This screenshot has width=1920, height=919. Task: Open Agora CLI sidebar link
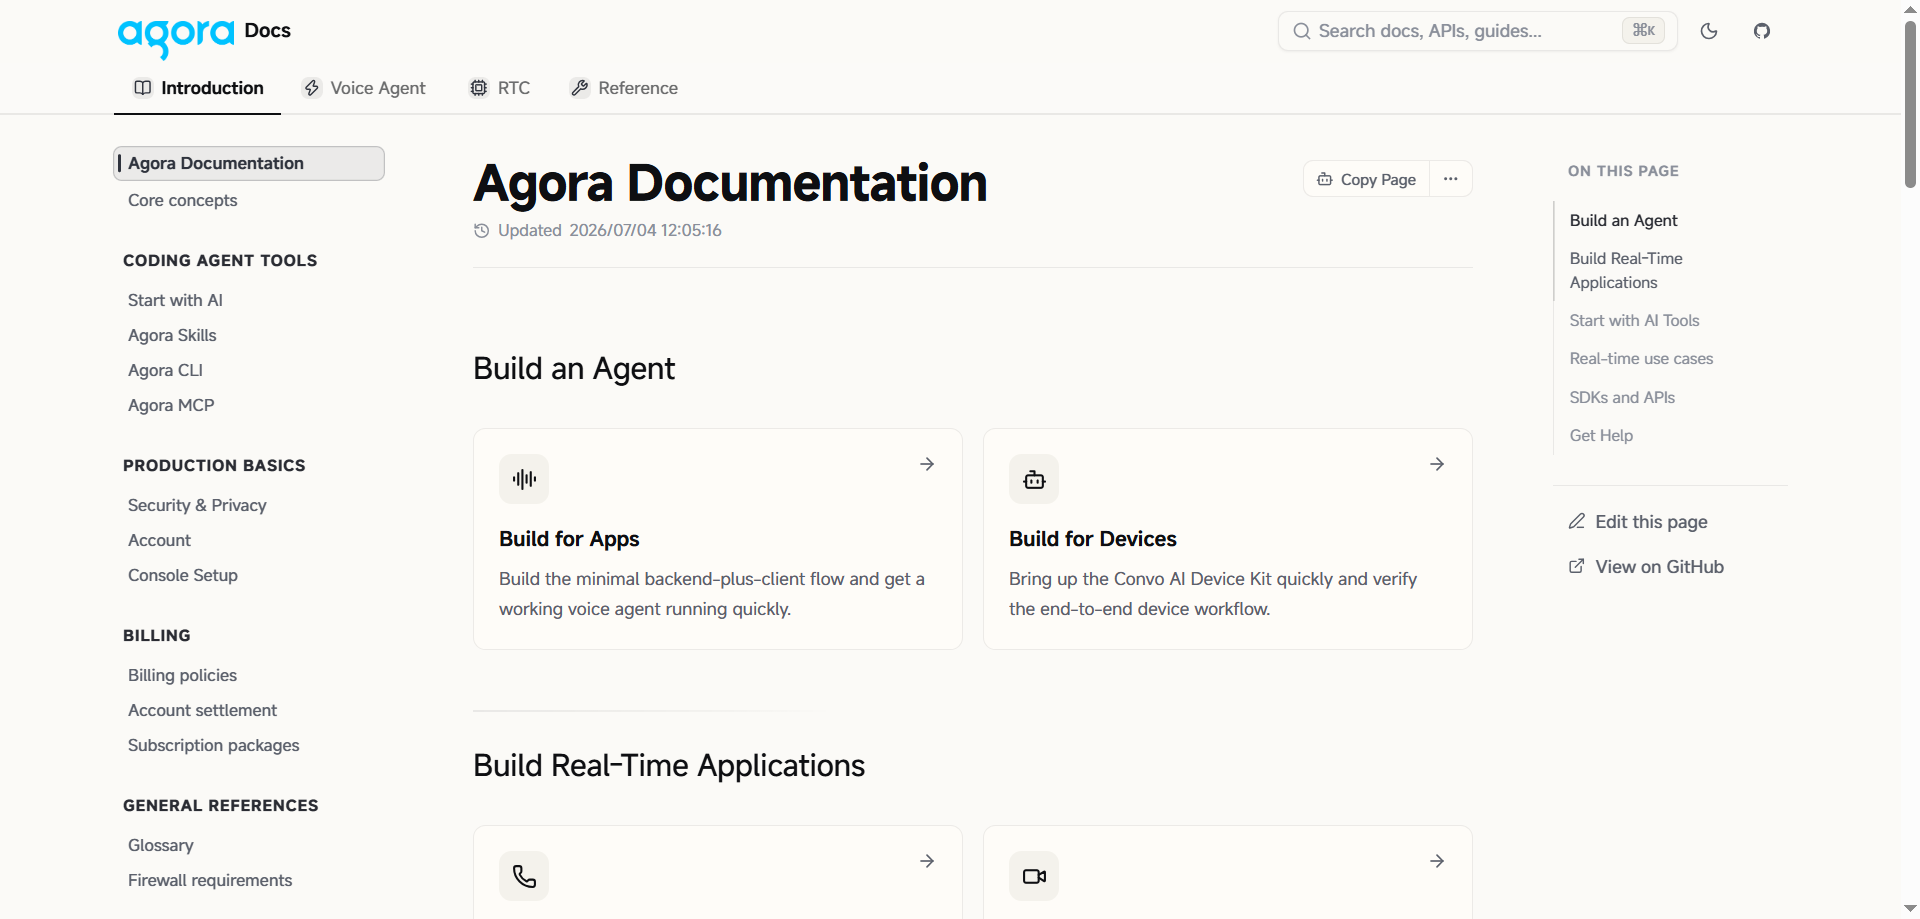[x=165, y=370]
